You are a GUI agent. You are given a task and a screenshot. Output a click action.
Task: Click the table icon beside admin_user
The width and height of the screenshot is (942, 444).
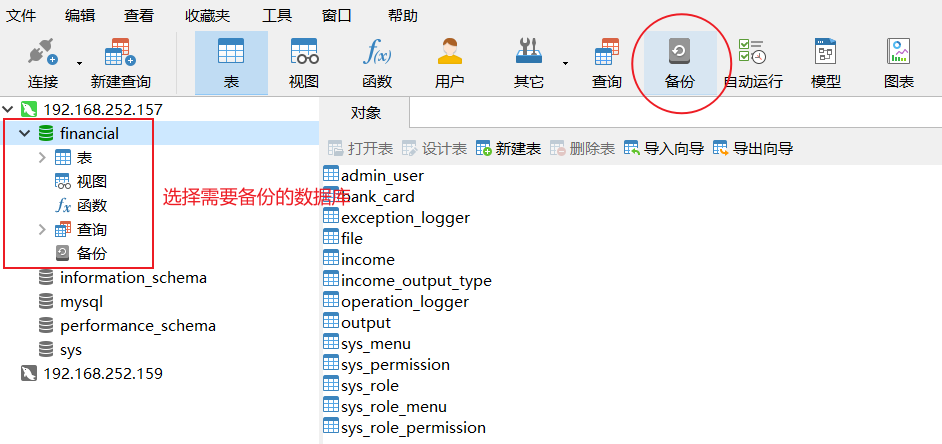coord(331,174)
